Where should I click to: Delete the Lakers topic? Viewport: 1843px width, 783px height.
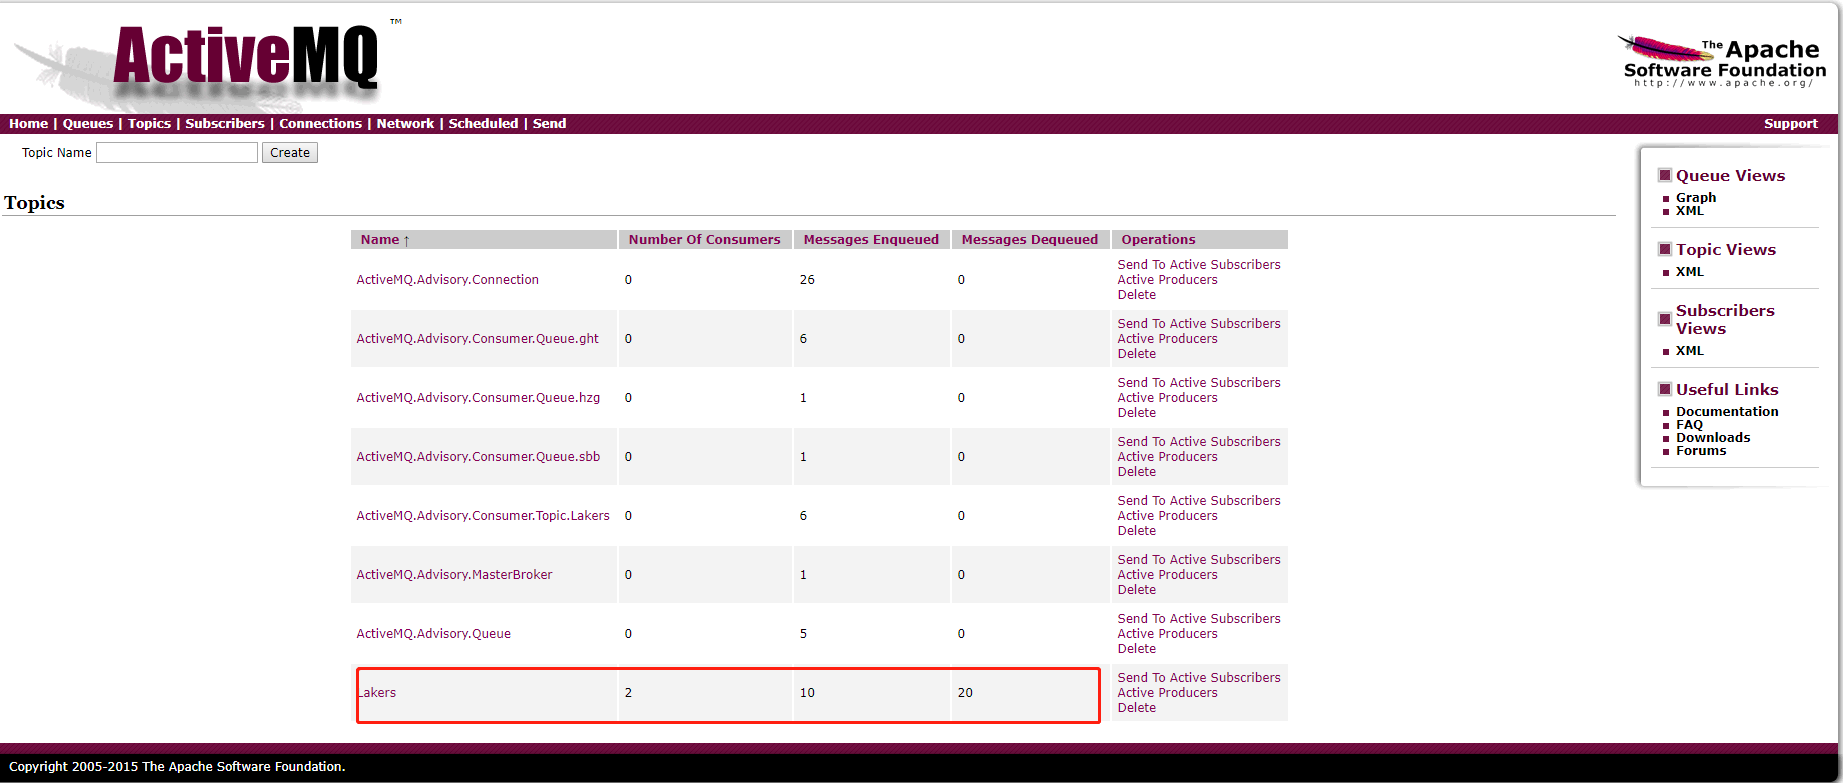pyautogui.click(x=1137, y=708)
